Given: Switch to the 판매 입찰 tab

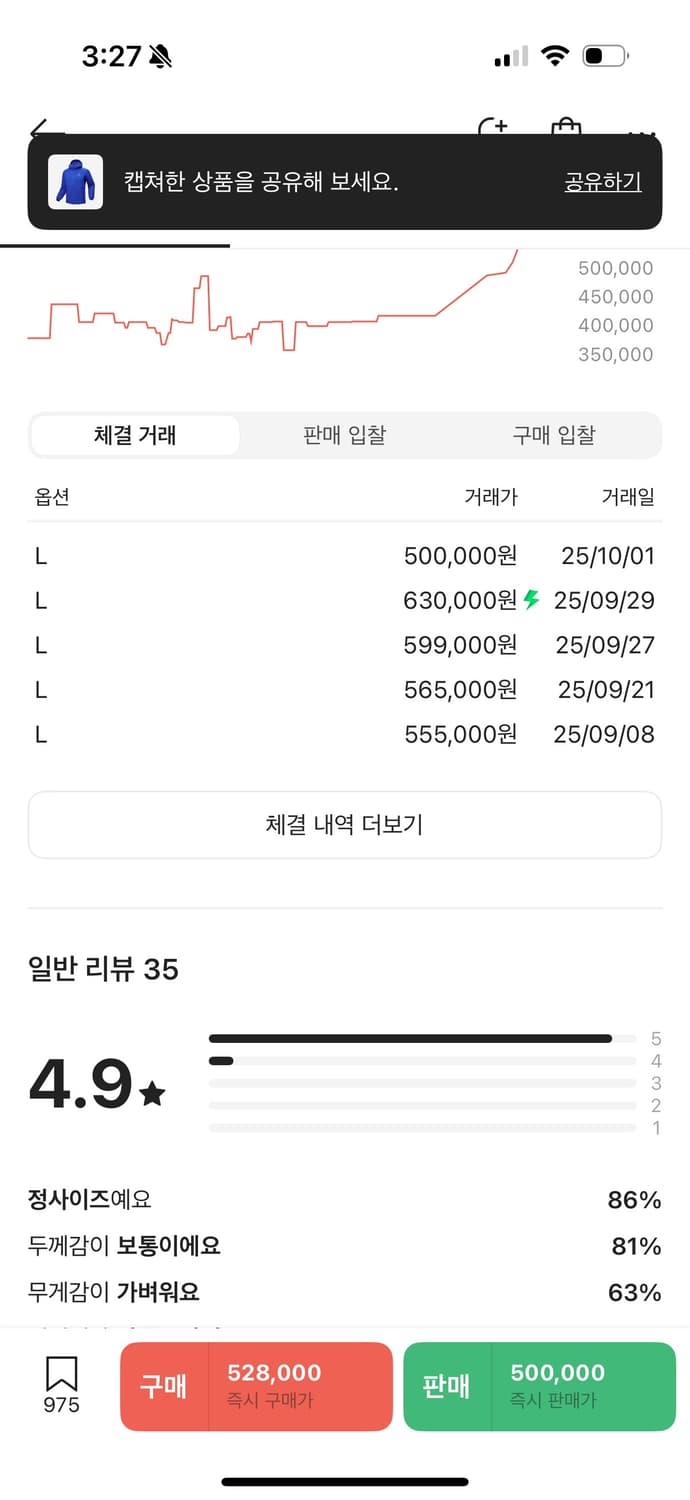Looking at the screenshot, I should (344, 435).
